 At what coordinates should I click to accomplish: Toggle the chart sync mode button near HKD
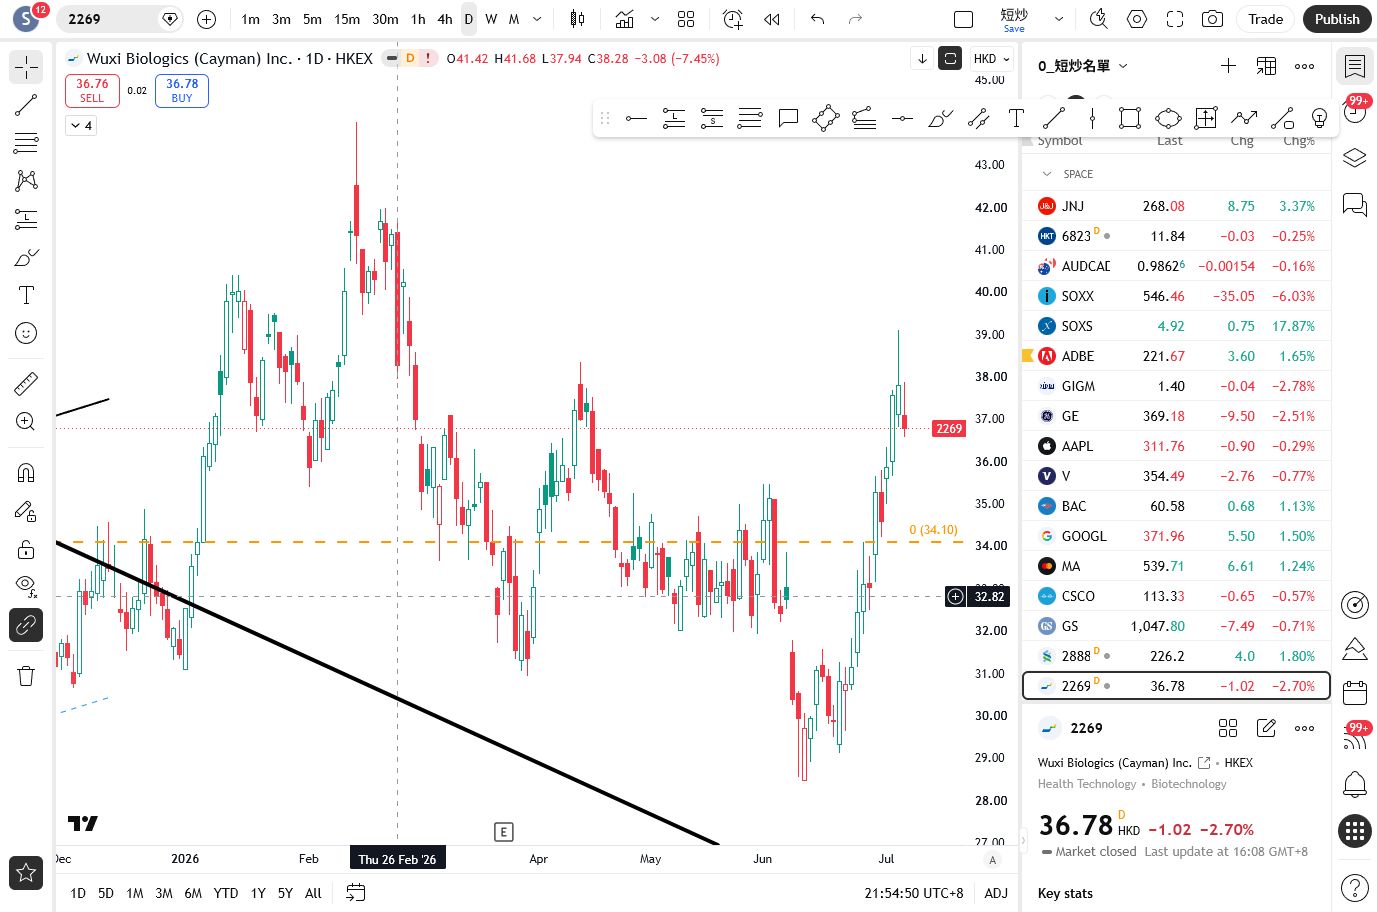[x=950, y=59]
